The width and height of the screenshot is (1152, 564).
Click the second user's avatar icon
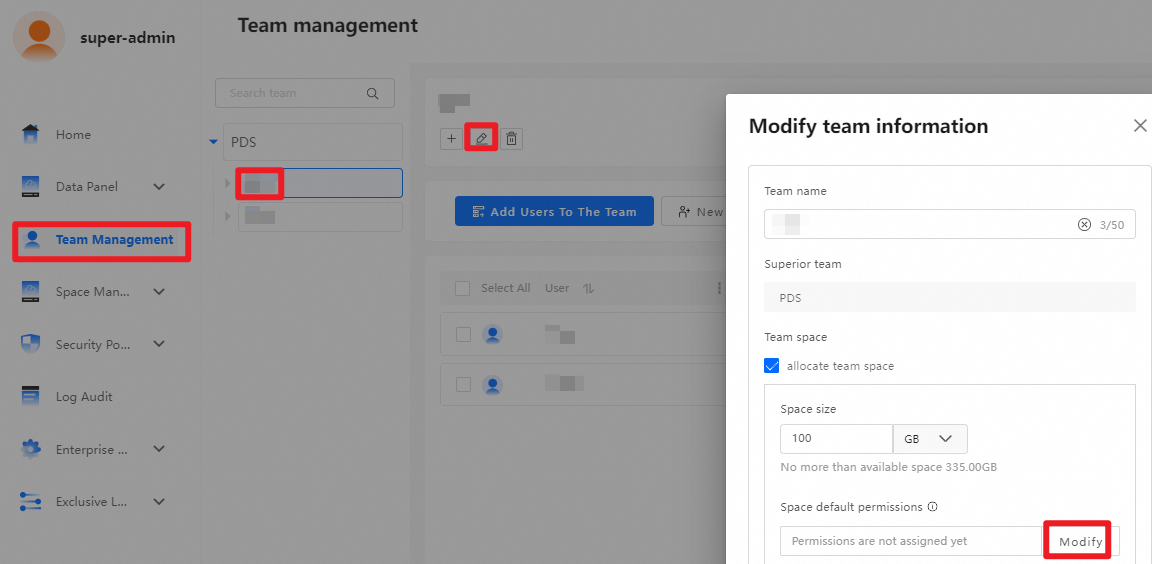(x=493, y=384)
